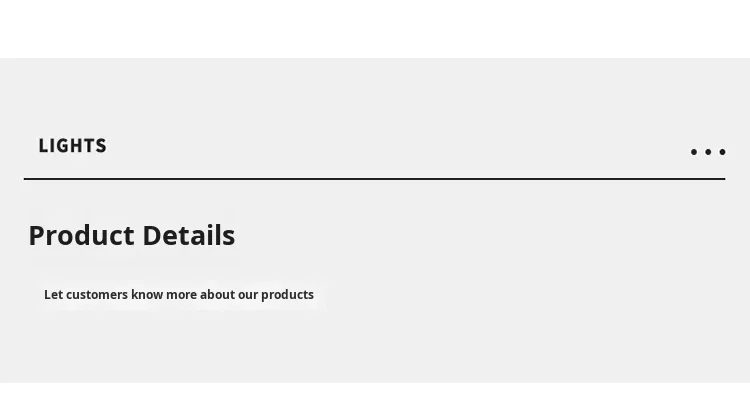Click the letter L in LIGHTS
Screen dimensions: 750x418
pyautogui.click(x=43, y=146)
